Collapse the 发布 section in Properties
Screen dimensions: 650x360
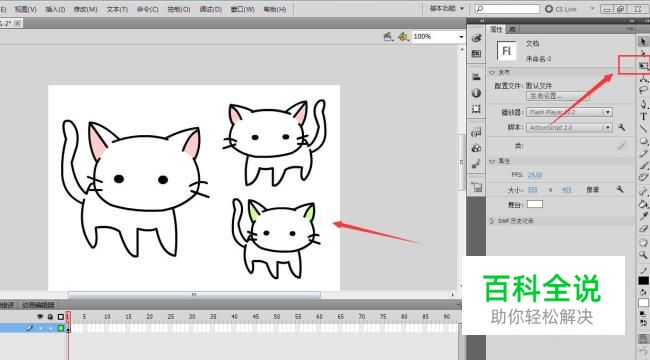click(492, 73)
